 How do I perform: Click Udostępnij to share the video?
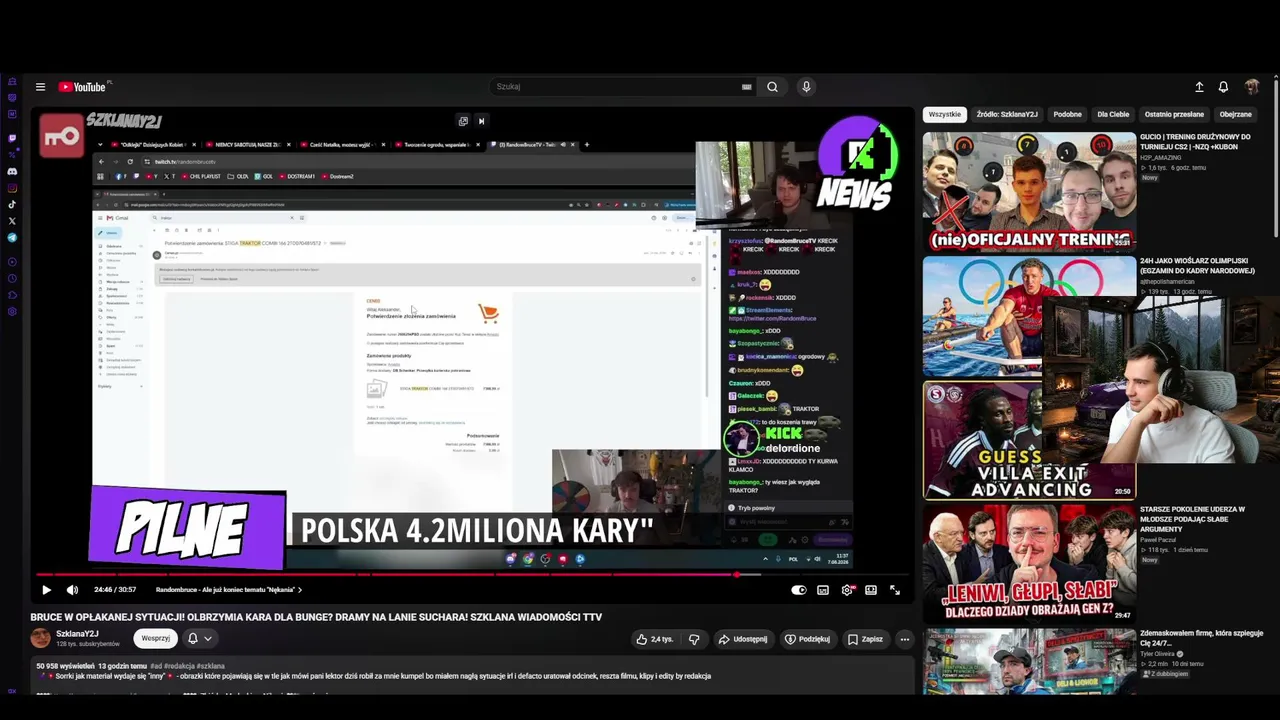pos(743,639)
